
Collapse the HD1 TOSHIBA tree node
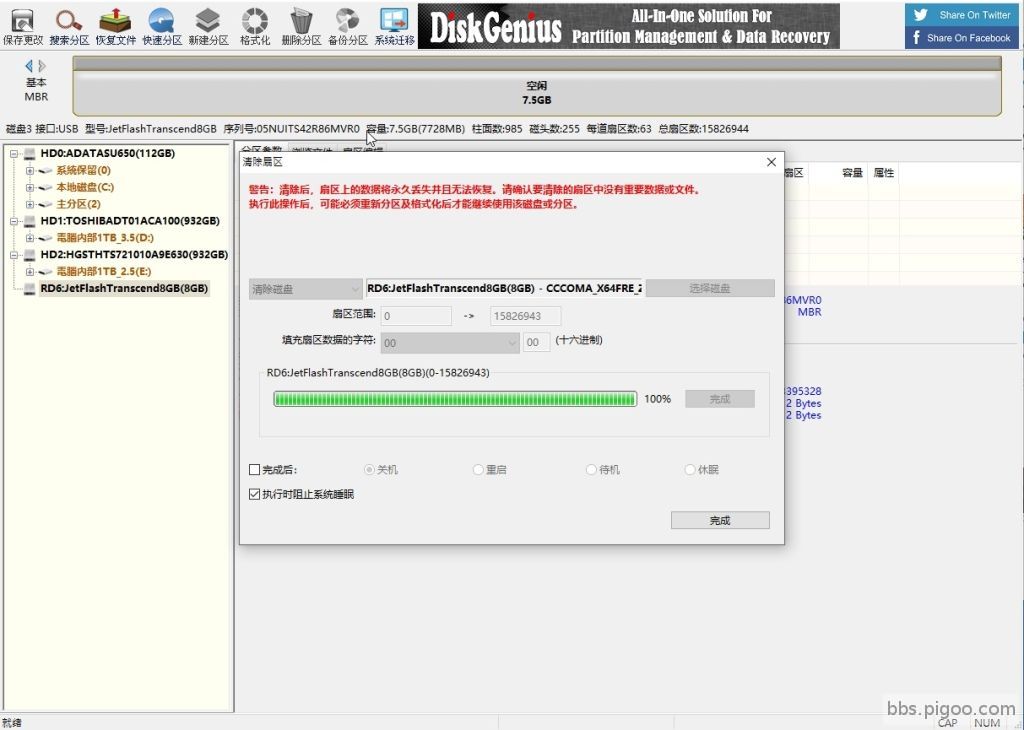pyautogui.click(x=14, y=221)
